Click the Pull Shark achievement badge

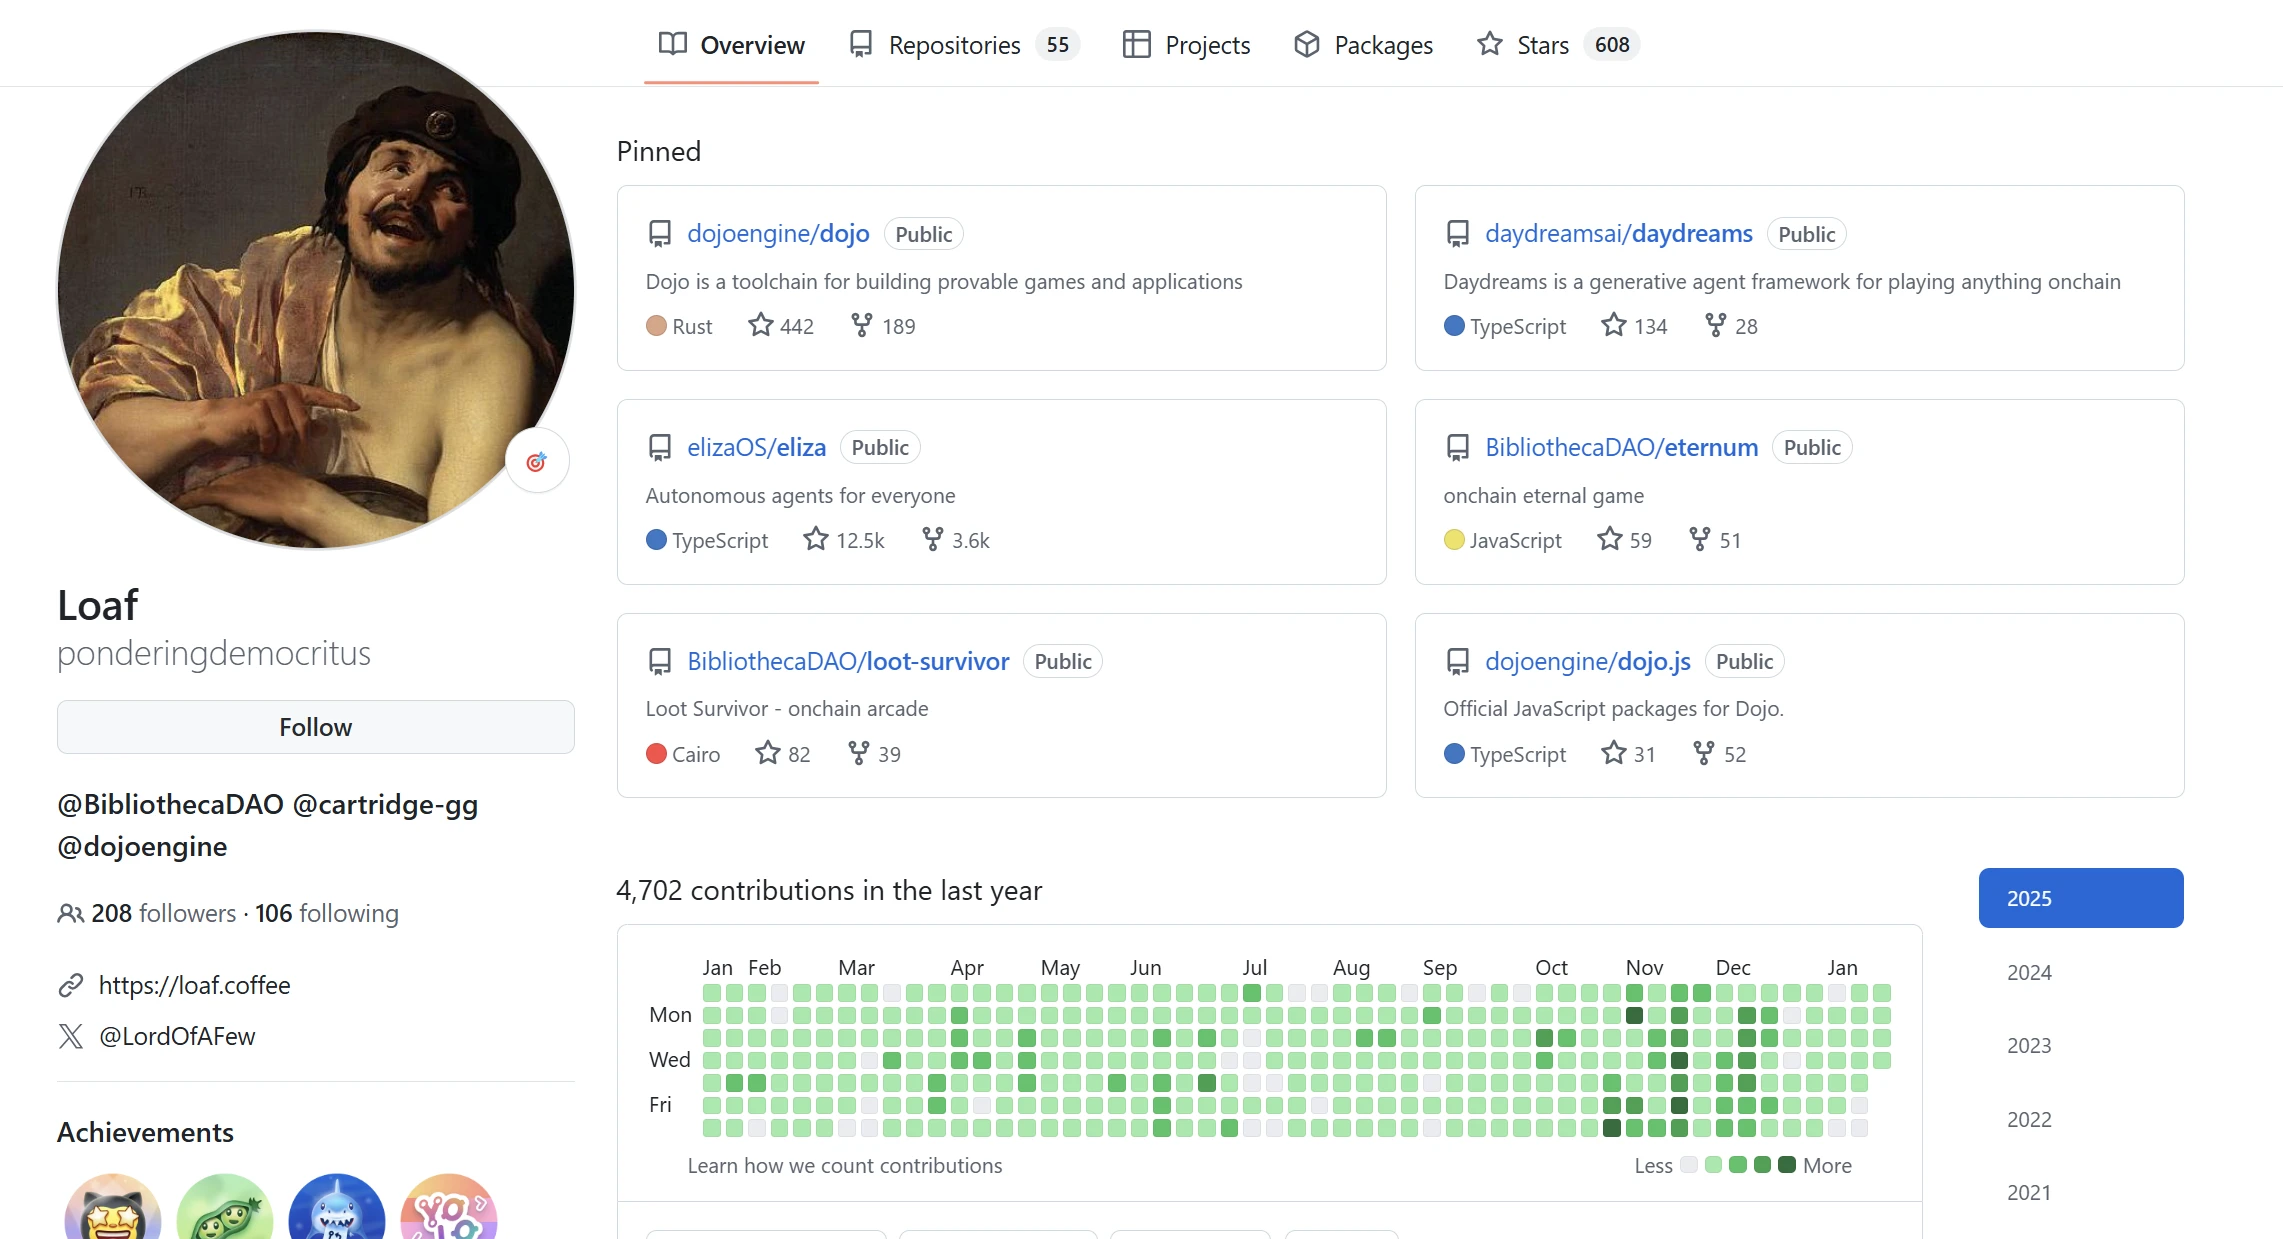(x=337, y=1213)
